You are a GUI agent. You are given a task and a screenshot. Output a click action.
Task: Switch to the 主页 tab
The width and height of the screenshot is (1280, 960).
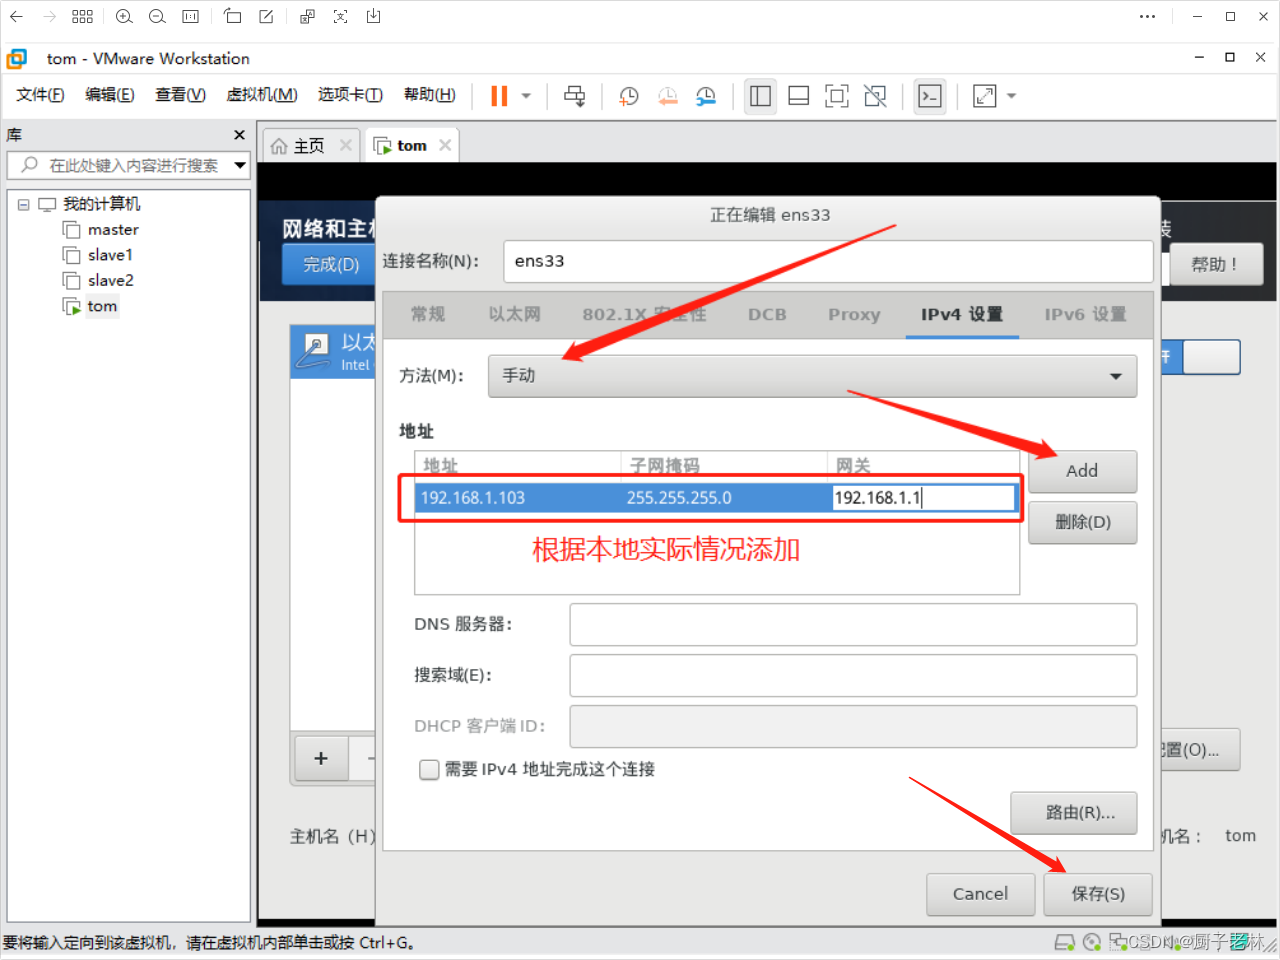(x=308, y=146)
